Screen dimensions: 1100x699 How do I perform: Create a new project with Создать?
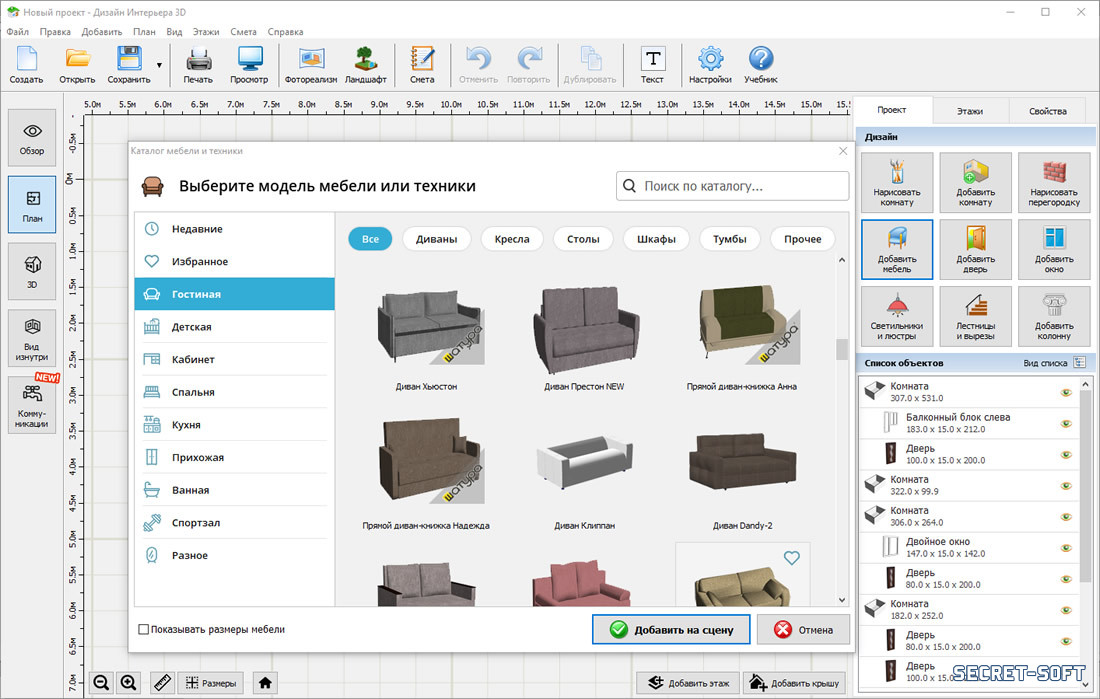[x=27, y=65]
